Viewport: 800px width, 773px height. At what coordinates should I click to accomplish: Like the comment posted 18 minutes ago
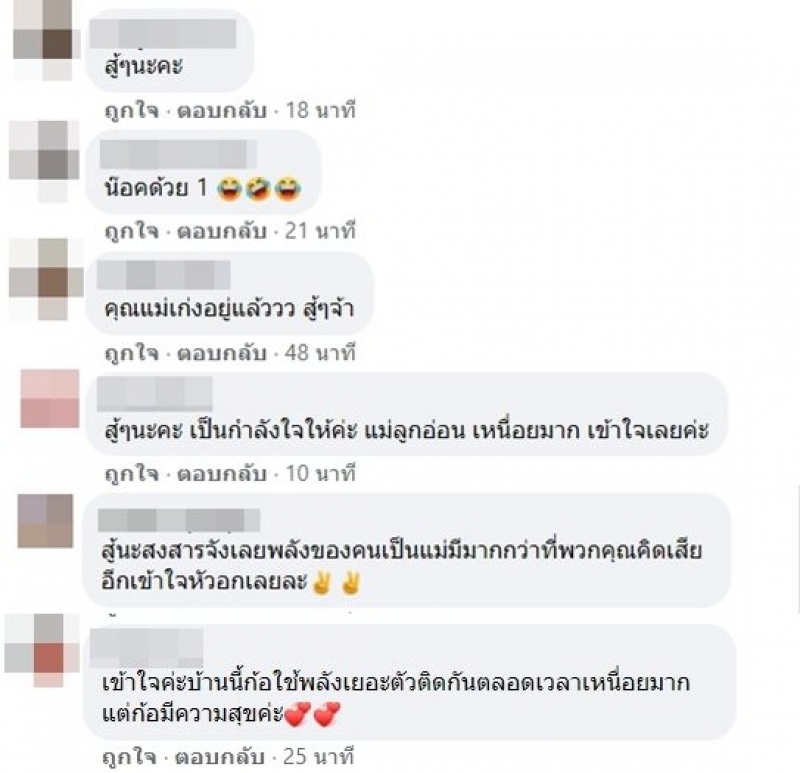point(132,110)
